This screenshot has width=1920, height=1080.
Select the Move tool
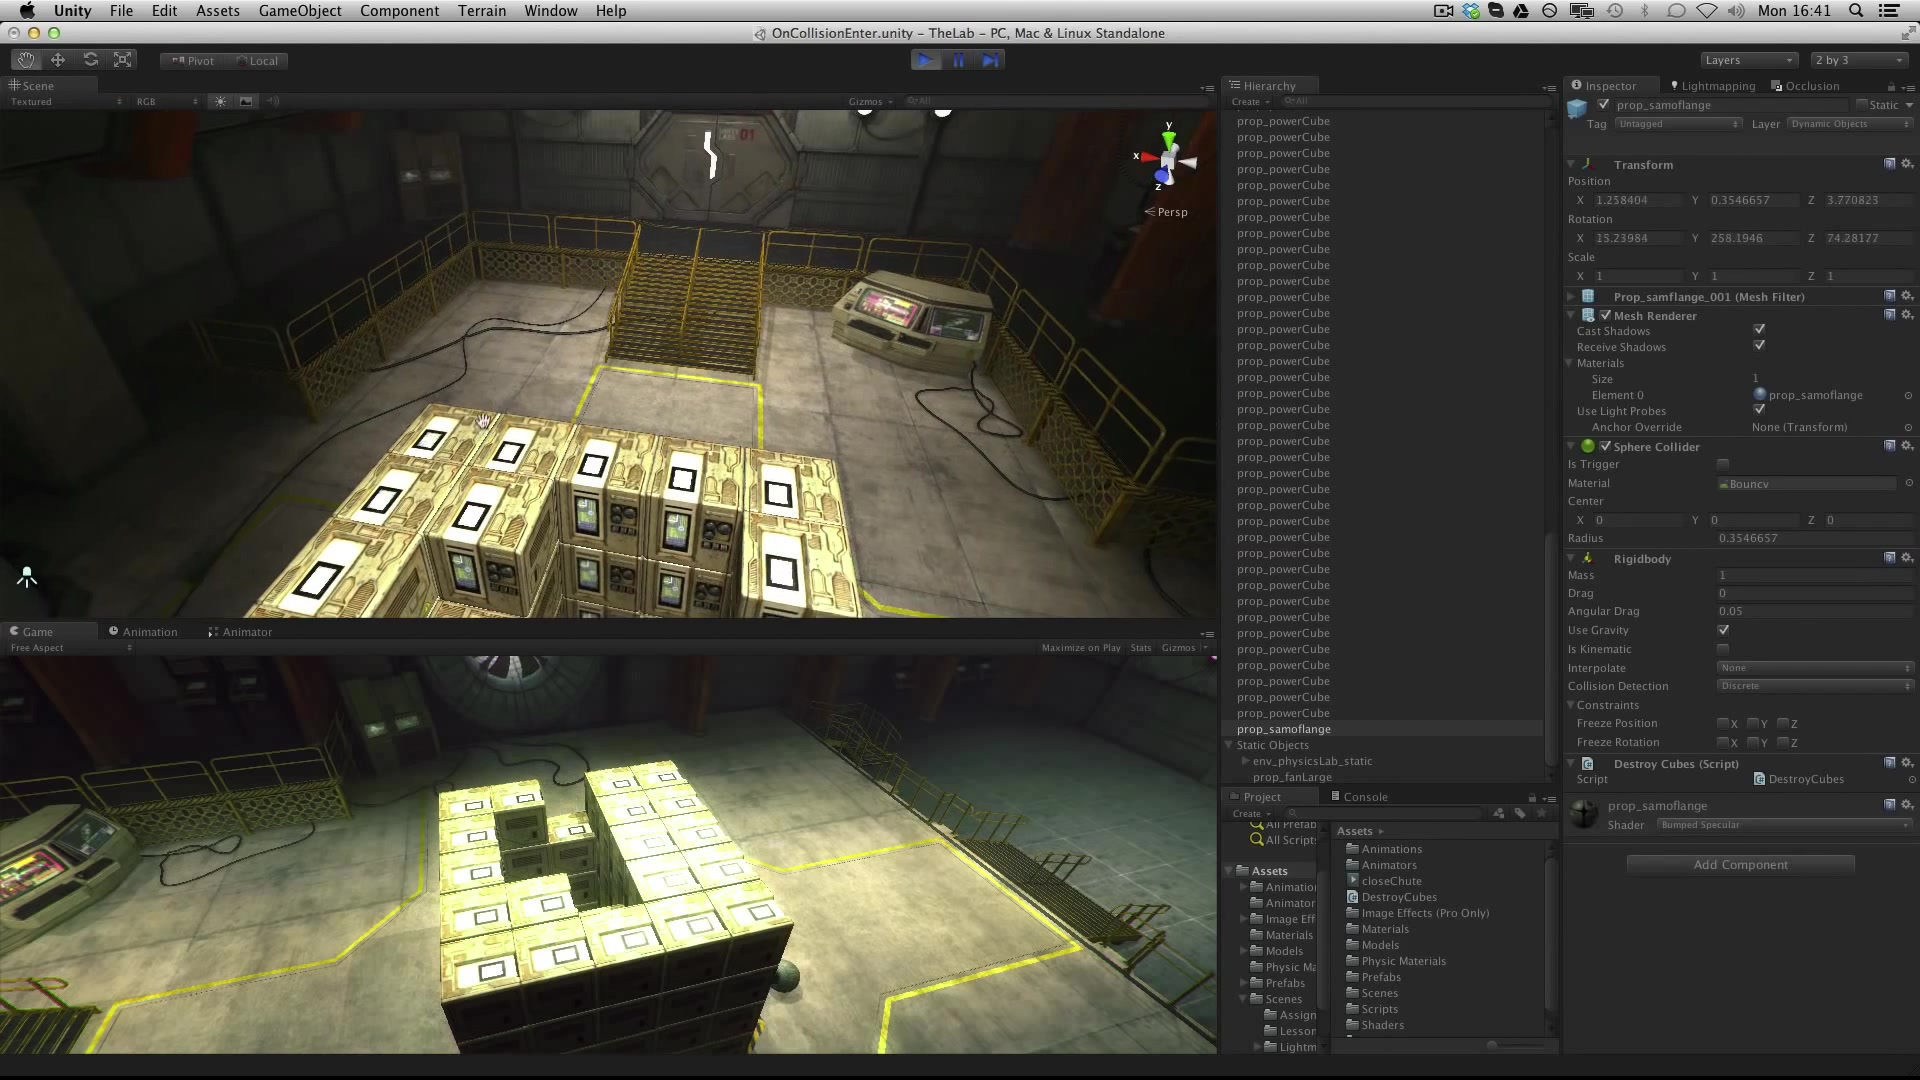coord(58,60)
